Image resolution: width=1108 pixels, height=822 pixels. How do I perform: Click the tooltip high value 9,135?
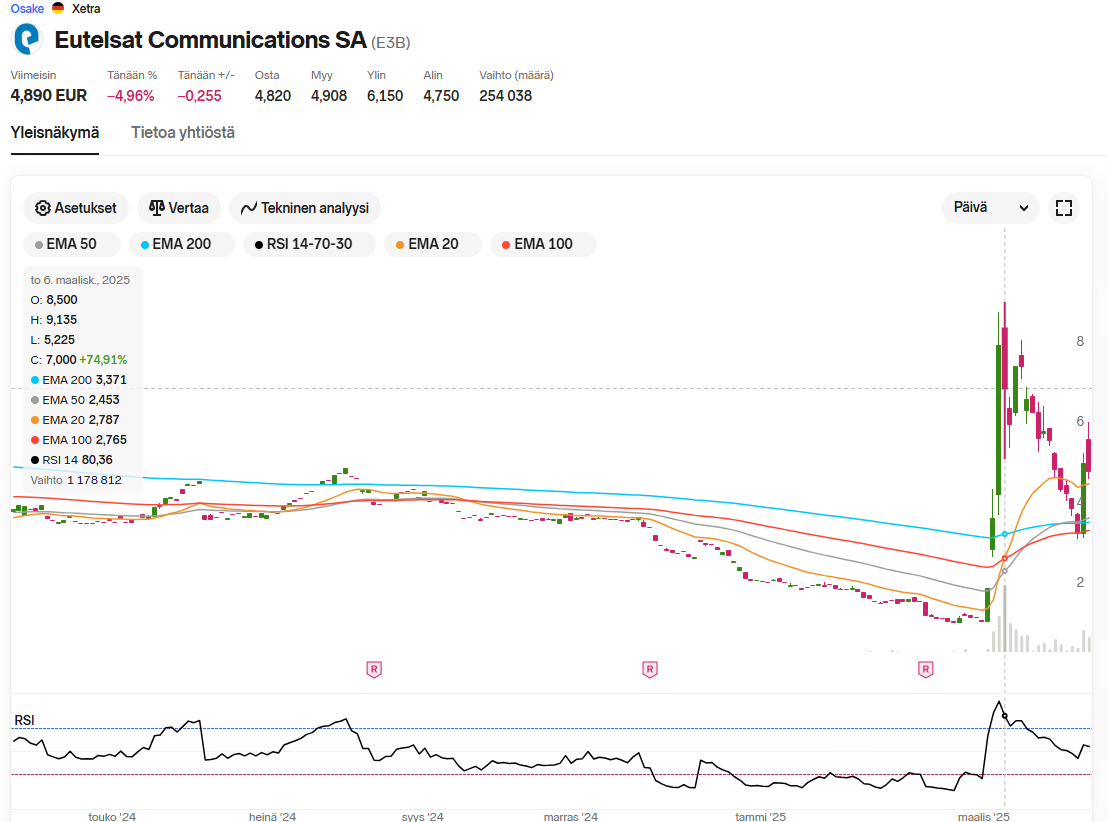[61, 320]
